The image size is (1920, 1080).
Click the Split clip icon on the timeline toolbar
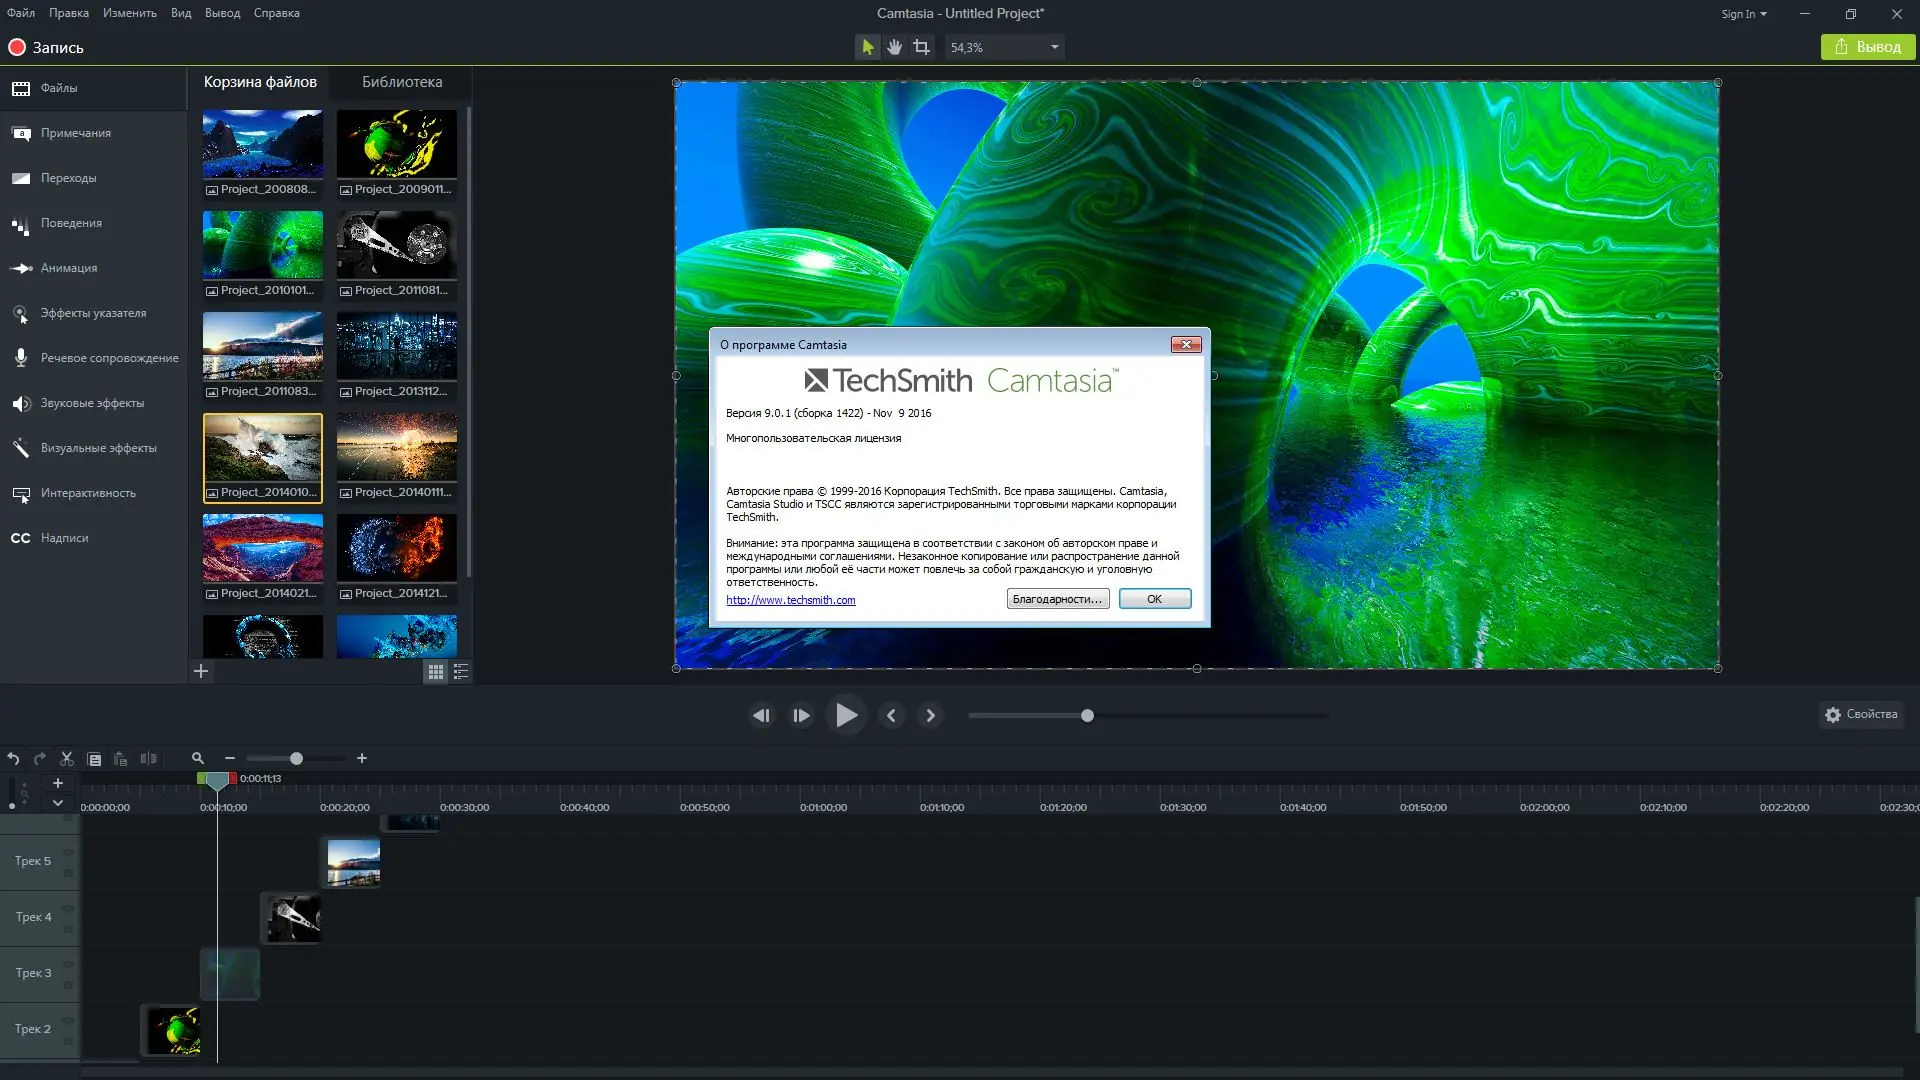[x=149, y=759]
